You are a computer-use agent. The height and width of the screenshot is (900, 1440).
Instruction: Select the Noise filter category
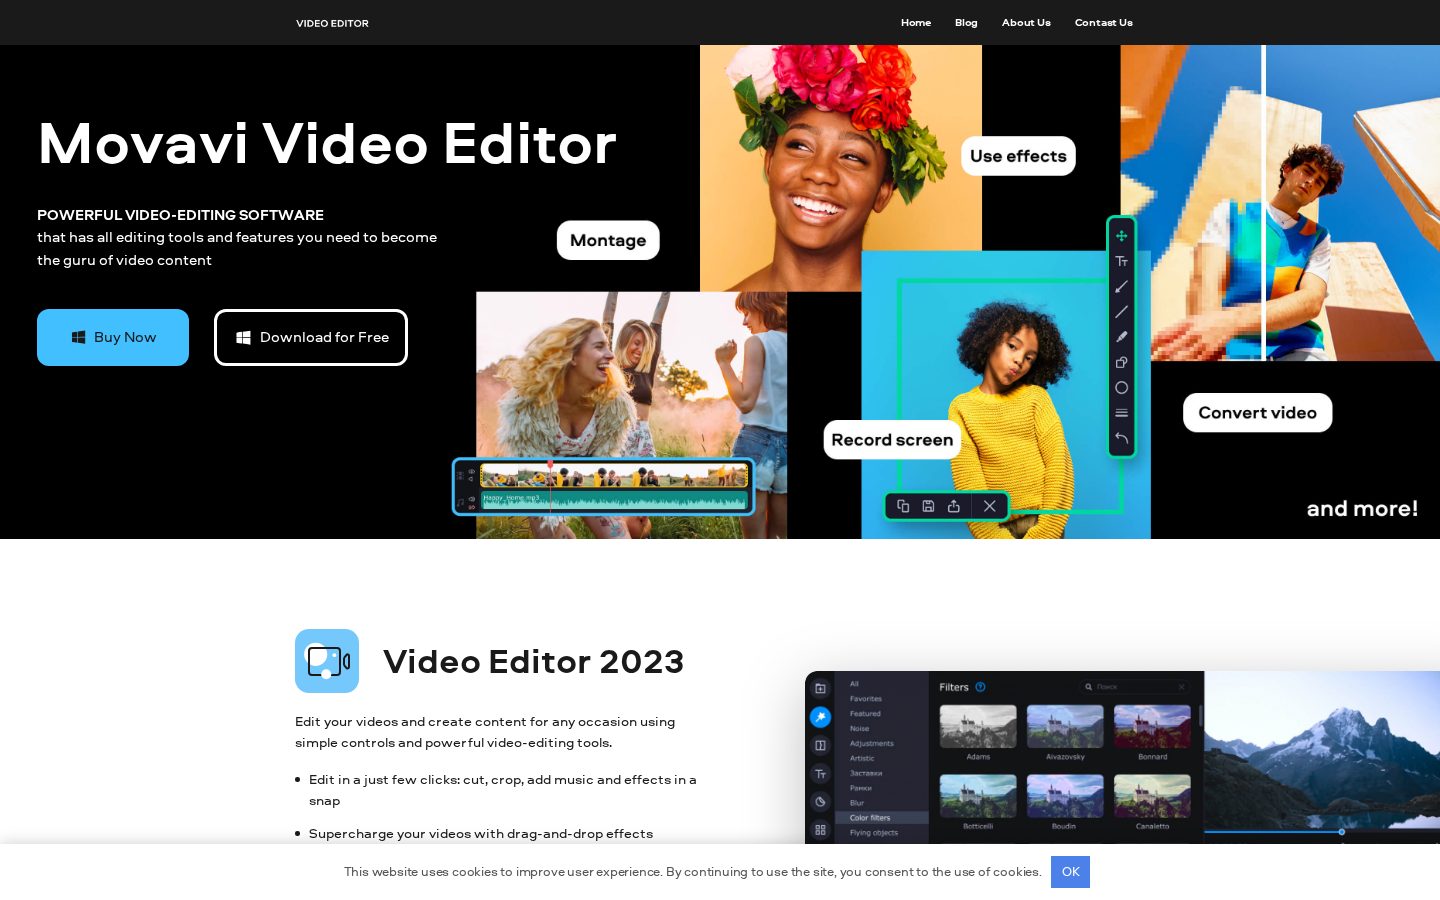[859, 729]
